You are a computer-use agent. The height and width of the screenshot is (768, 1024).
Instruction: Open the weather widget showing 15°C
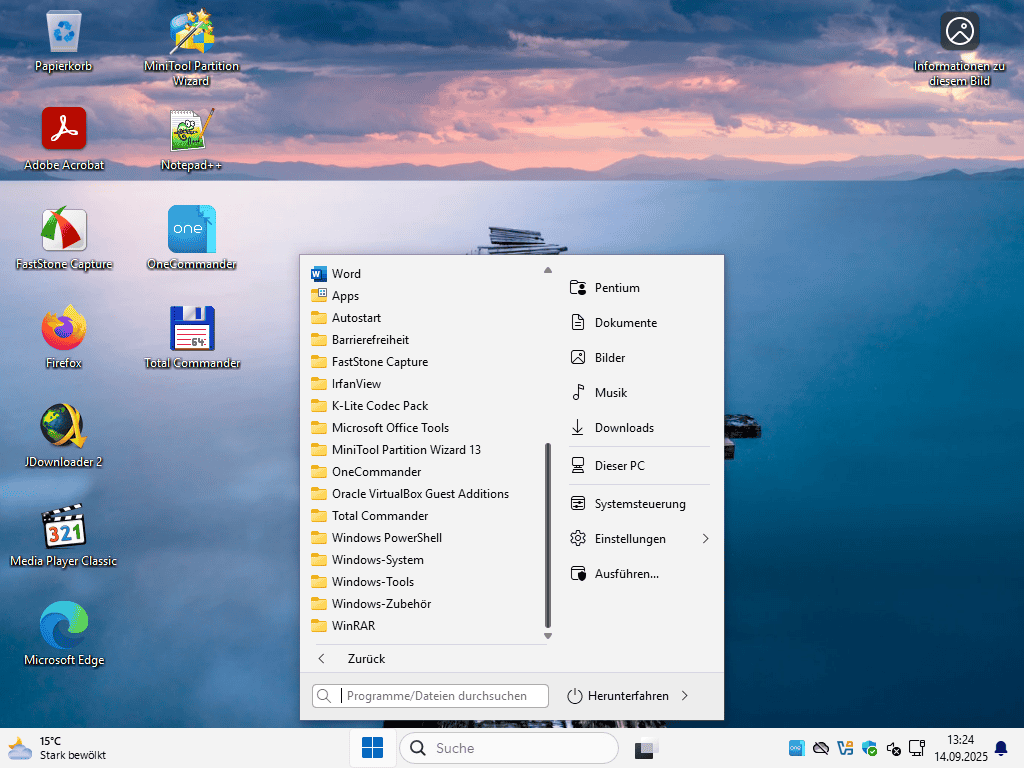pyautogui.click(x=57, y=748)
